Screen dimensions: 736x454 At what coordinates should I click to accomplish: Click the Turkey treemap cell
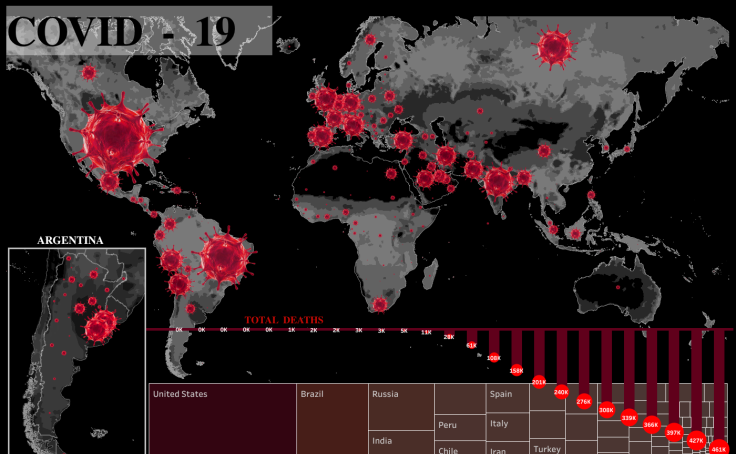coord(547,447)
